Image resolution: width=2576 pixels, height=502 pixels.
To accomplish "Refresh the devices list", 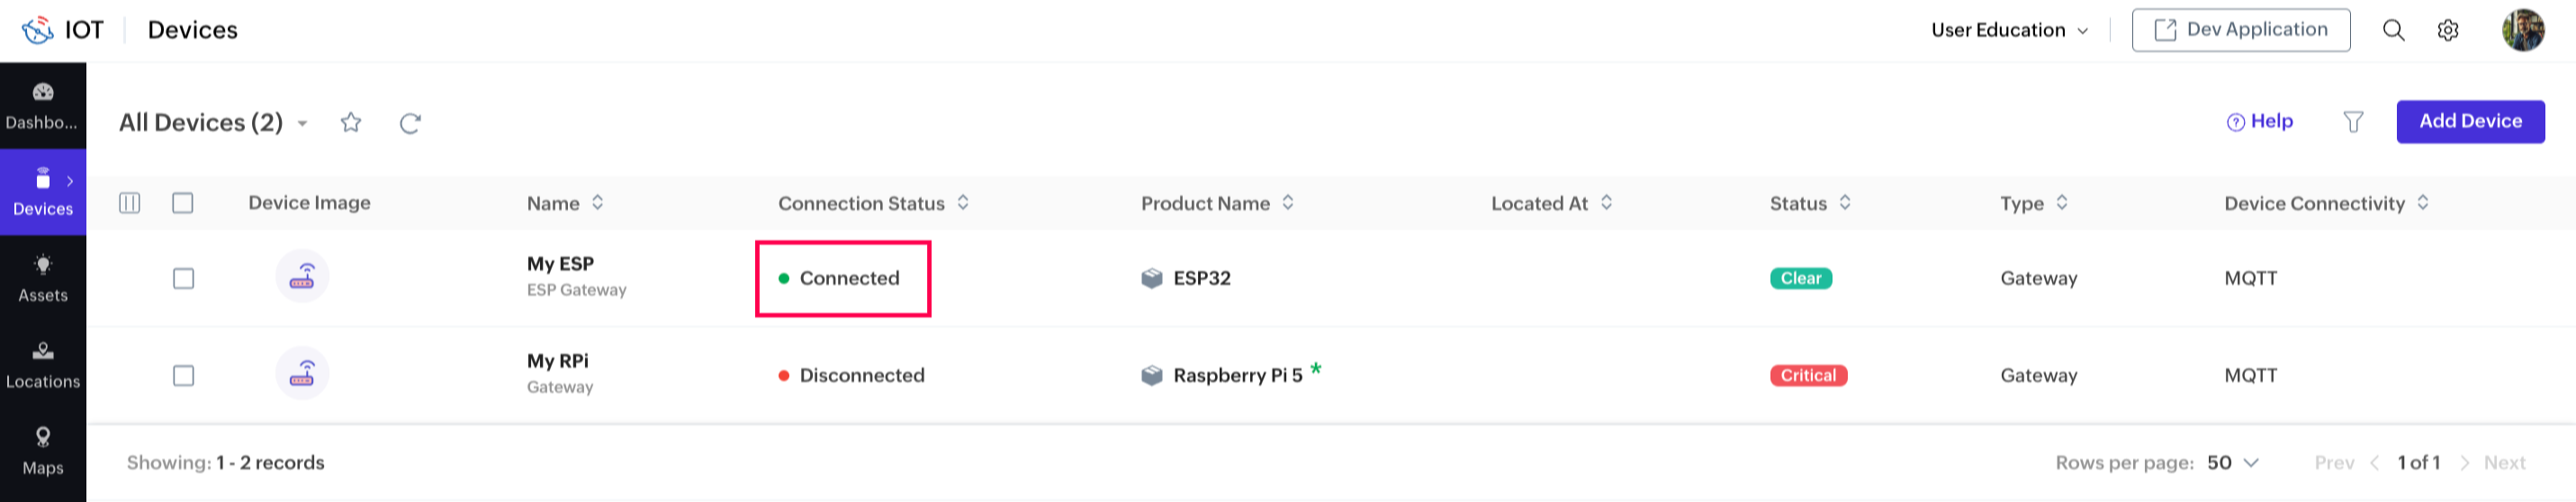I will tap(410, 123).
